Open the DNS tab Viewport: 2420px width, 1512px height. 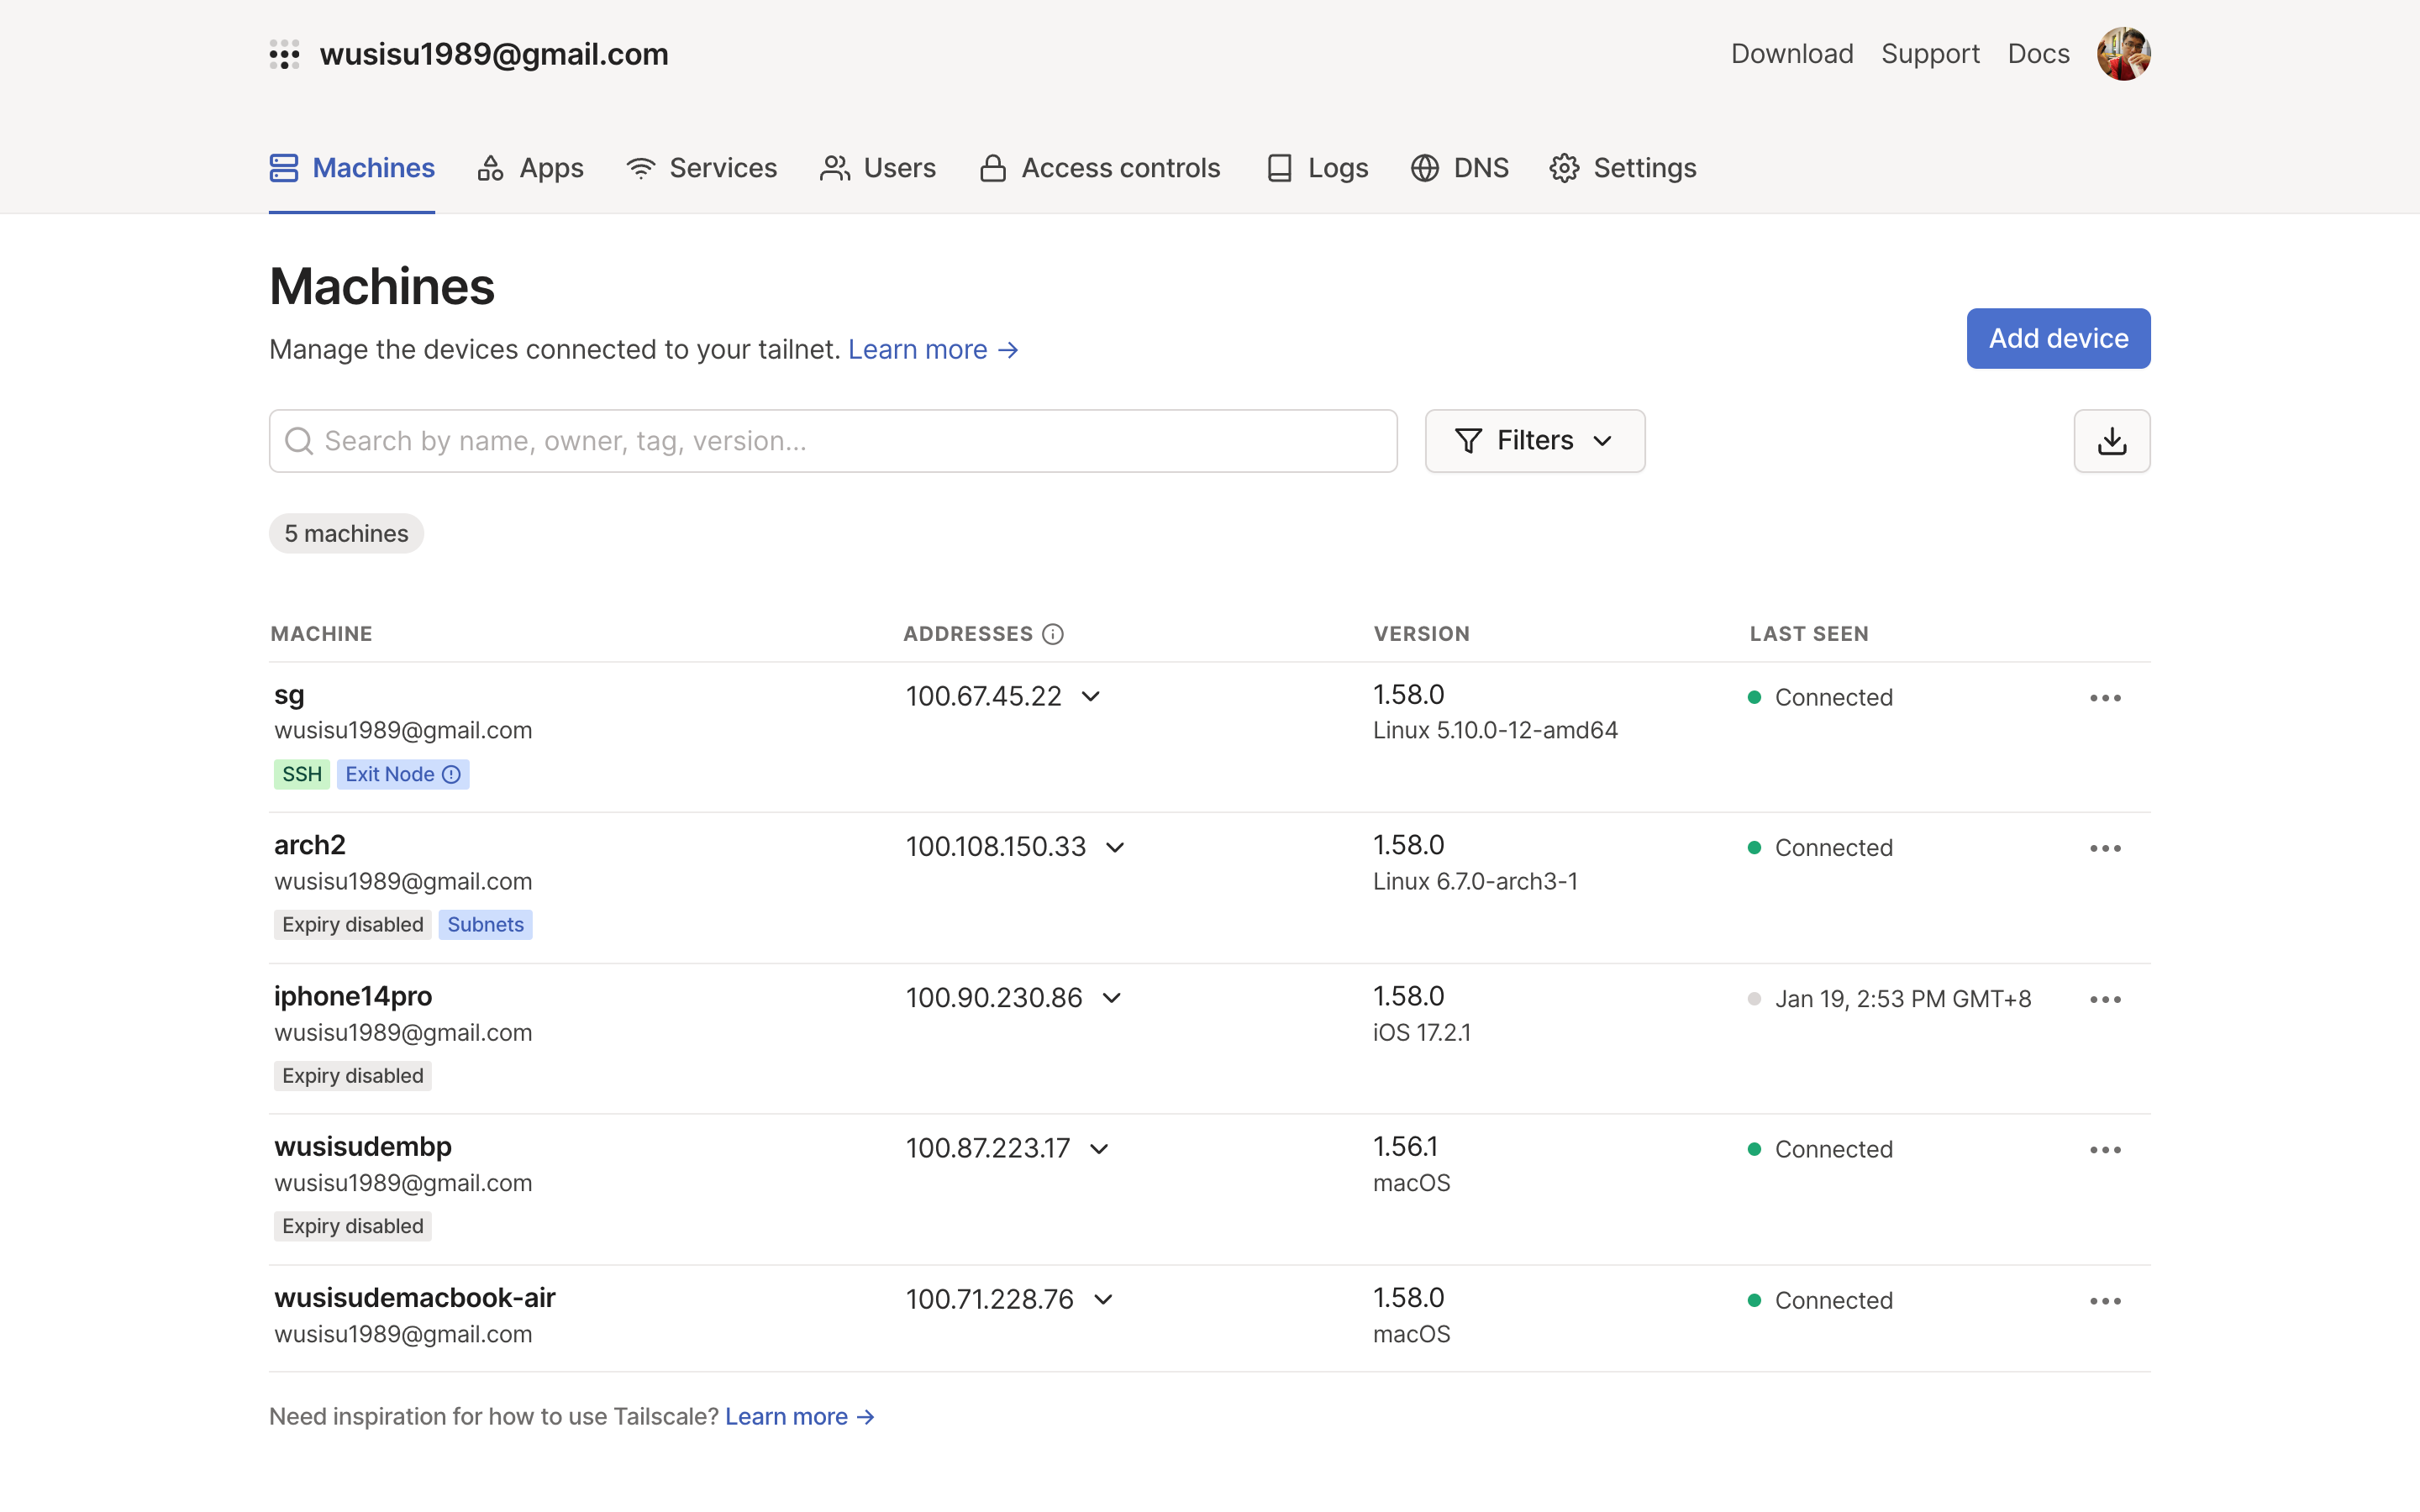[1460, 168]
